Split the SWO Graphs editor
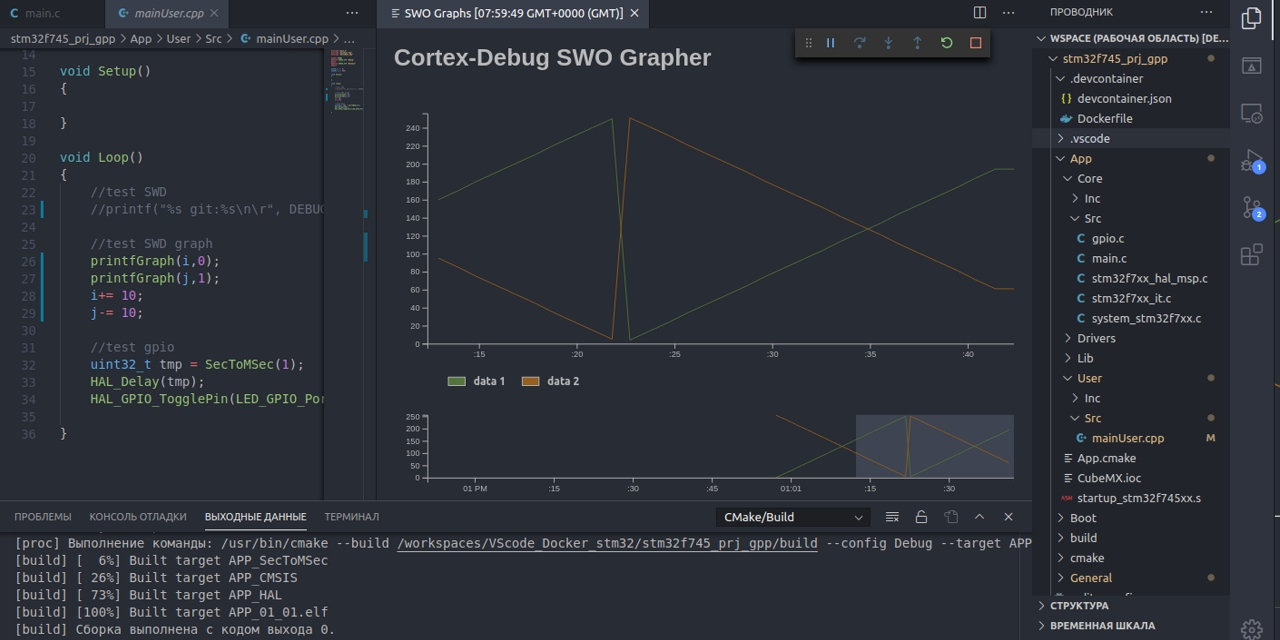1280x640 pixels. pos(980,13)
